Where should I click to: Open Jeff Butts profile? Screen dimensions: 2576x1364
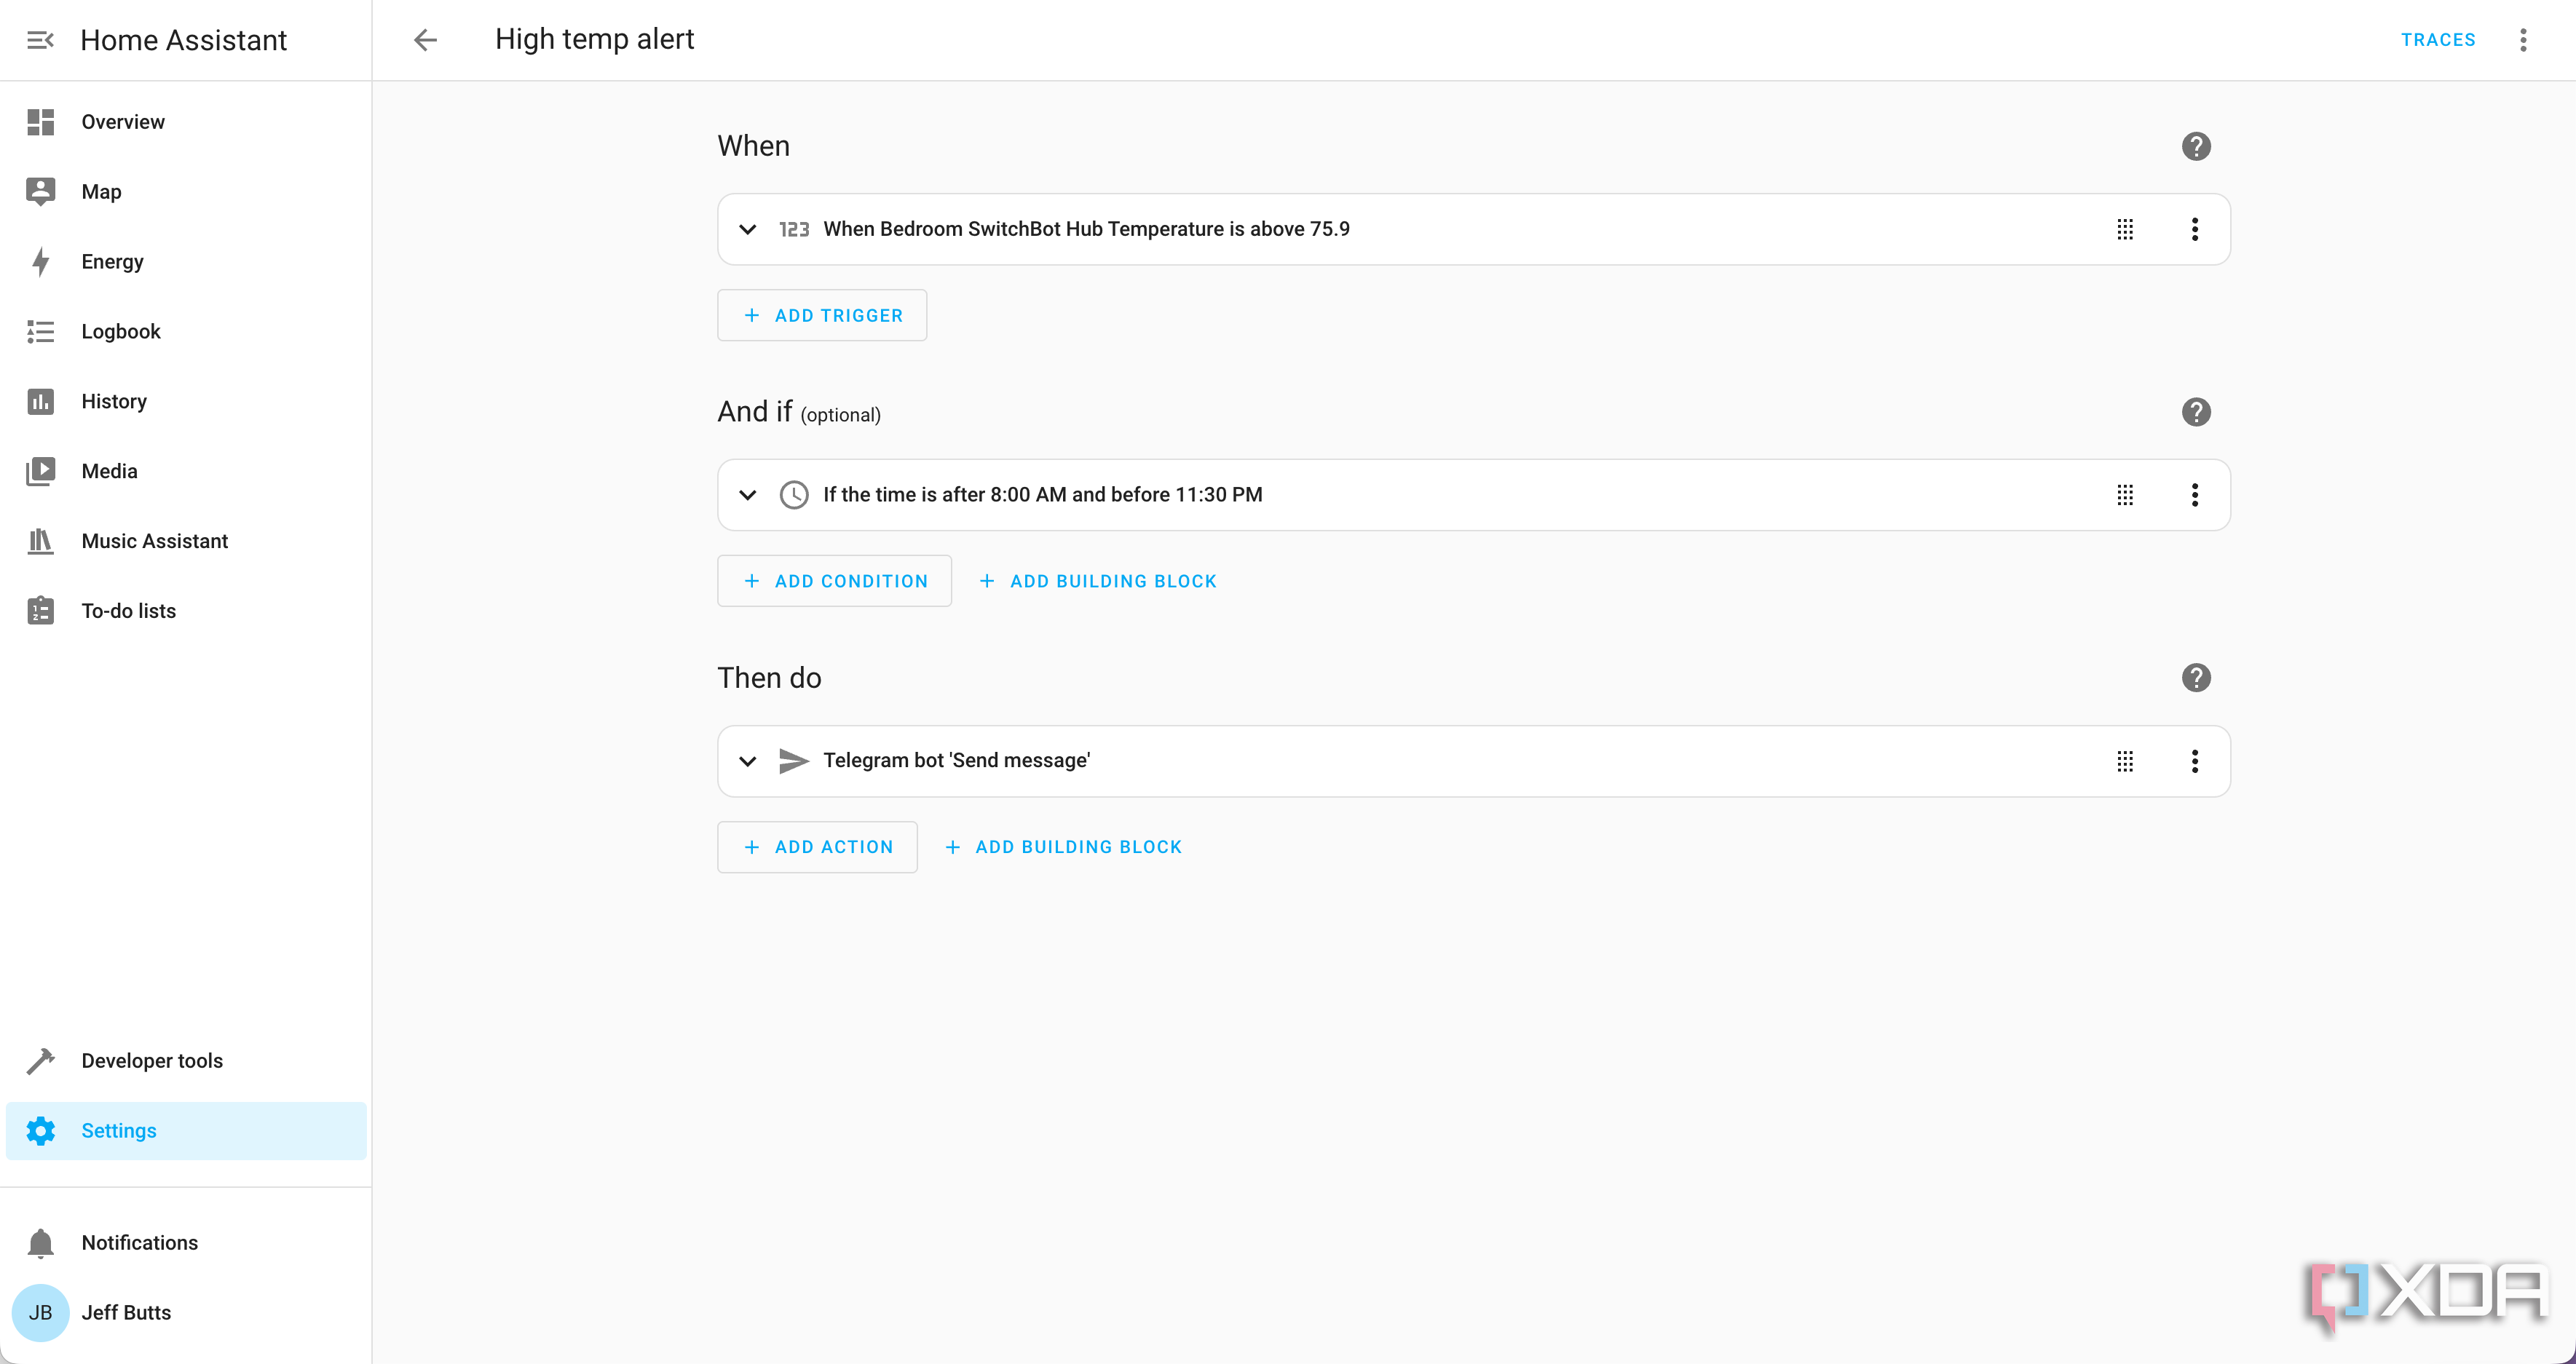186,1312
